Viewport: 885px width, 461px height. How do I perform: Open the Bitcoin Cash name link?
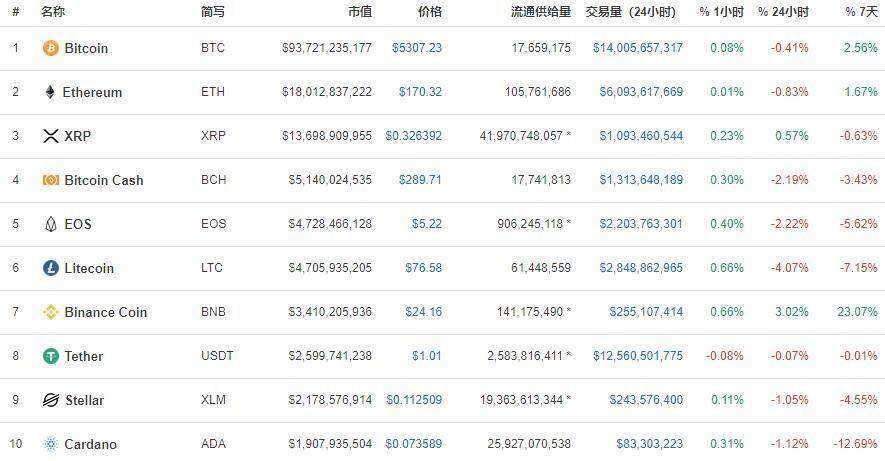coord(104,180)
